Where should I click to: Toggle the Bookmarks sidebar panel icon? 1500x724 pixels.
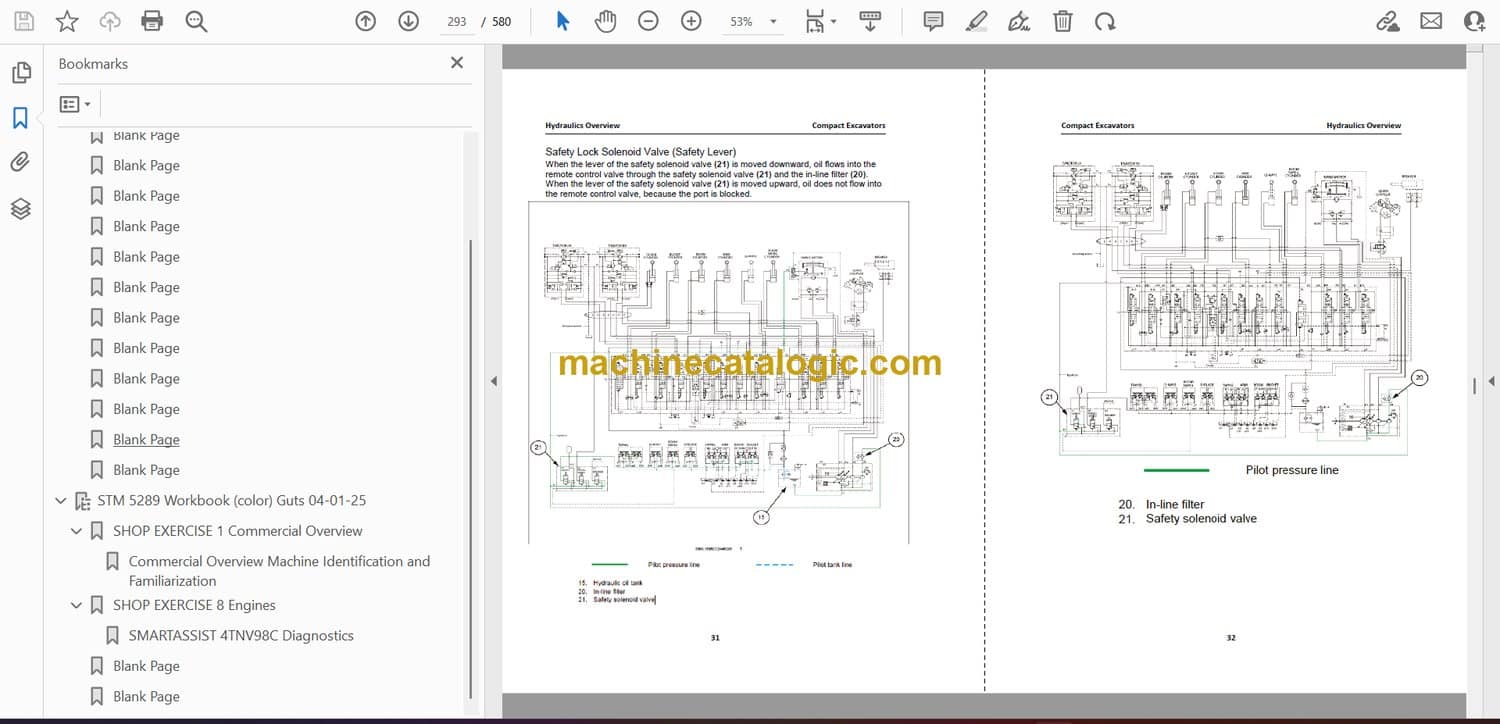21,118
